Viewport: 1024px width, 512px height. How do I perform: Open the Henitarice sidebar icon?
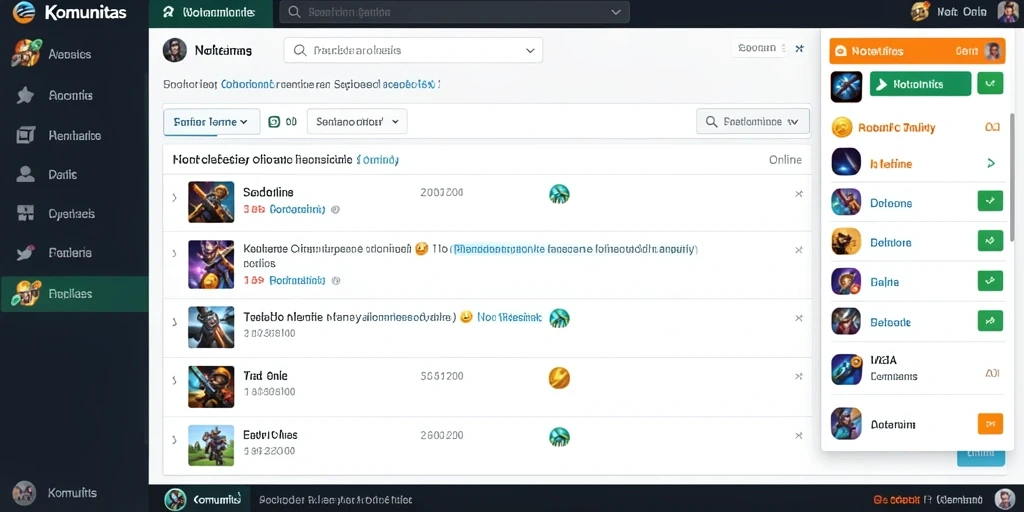point(25,135)
